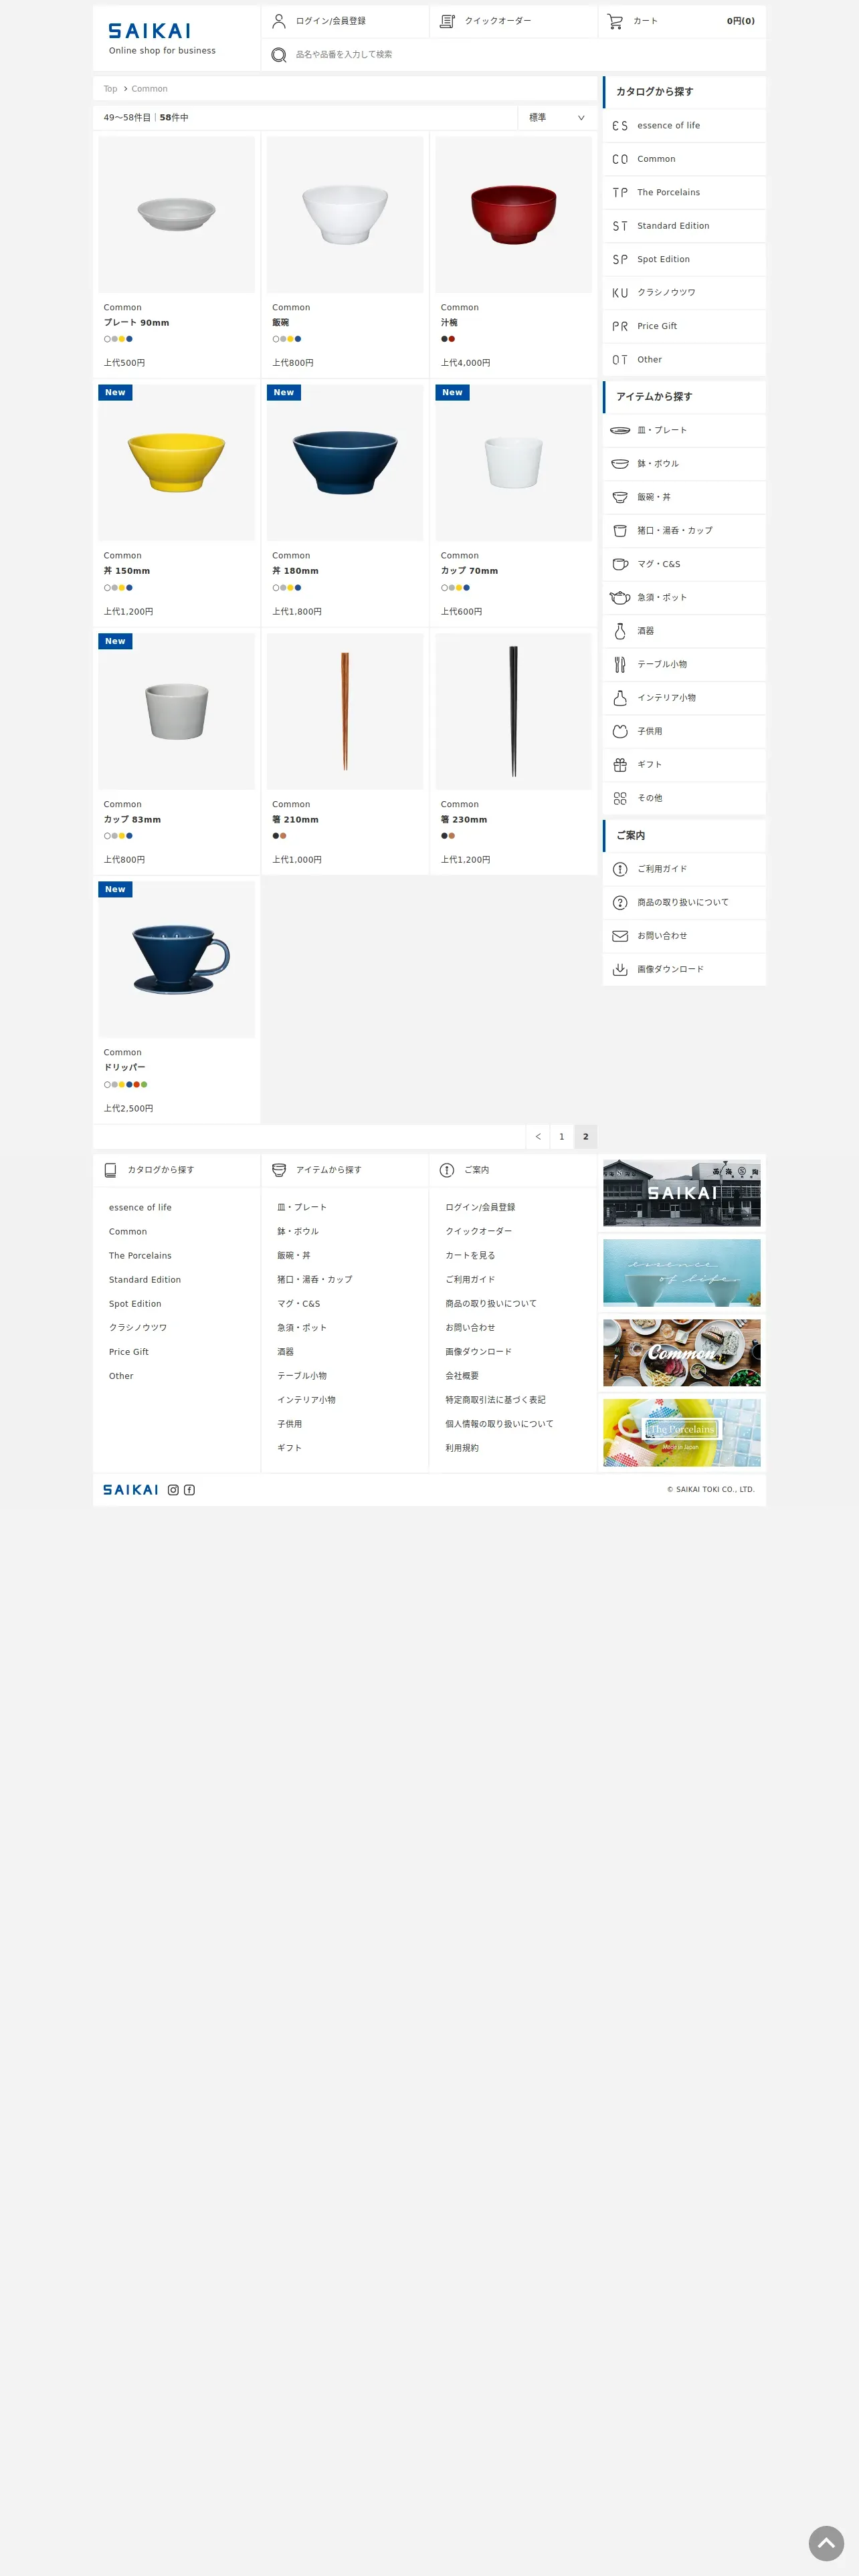
Task: Click the Common food banner
Action: [x=682, y=1354]
